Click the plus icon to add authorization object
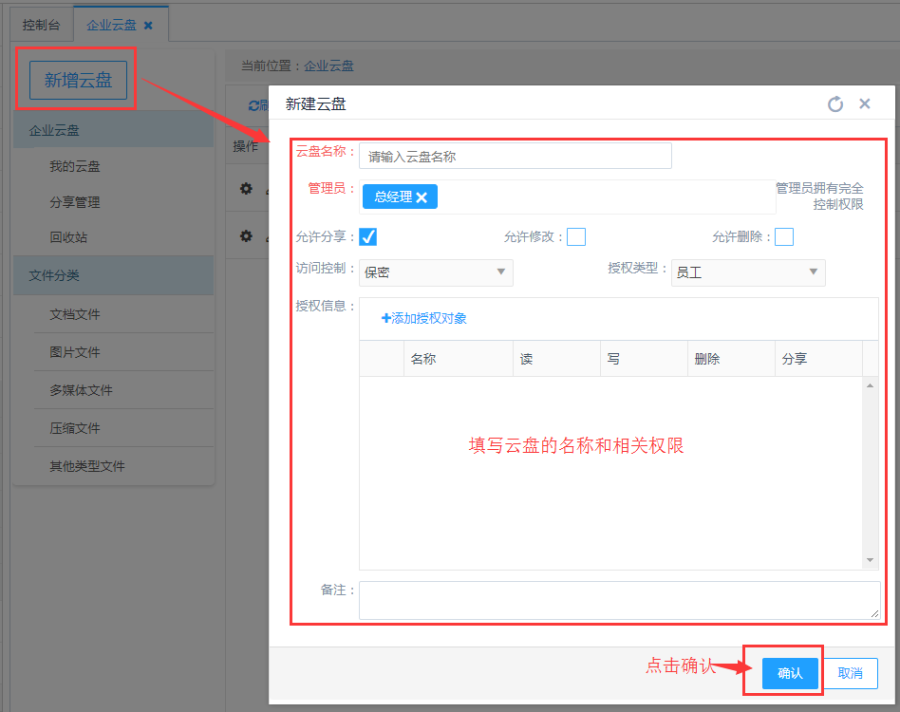This screenshot has width=900, height=712. click(386, 319)
